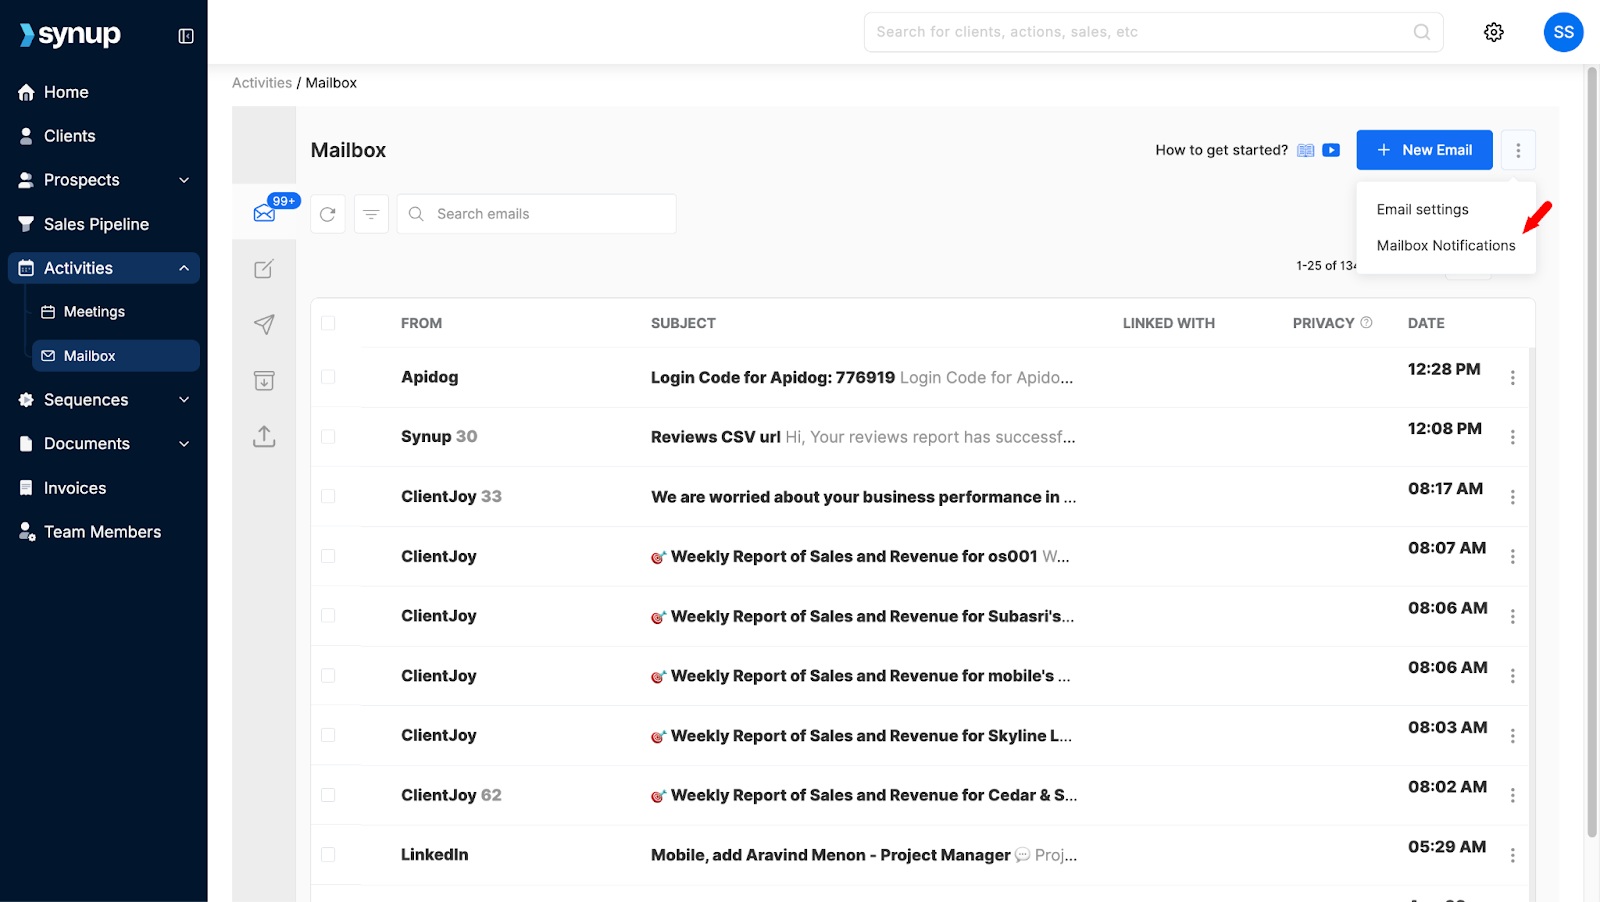Select checkbox for mobile's weekly report
Image resolution: width=1600 pixels, height=902 pixels.
[328, 676]
